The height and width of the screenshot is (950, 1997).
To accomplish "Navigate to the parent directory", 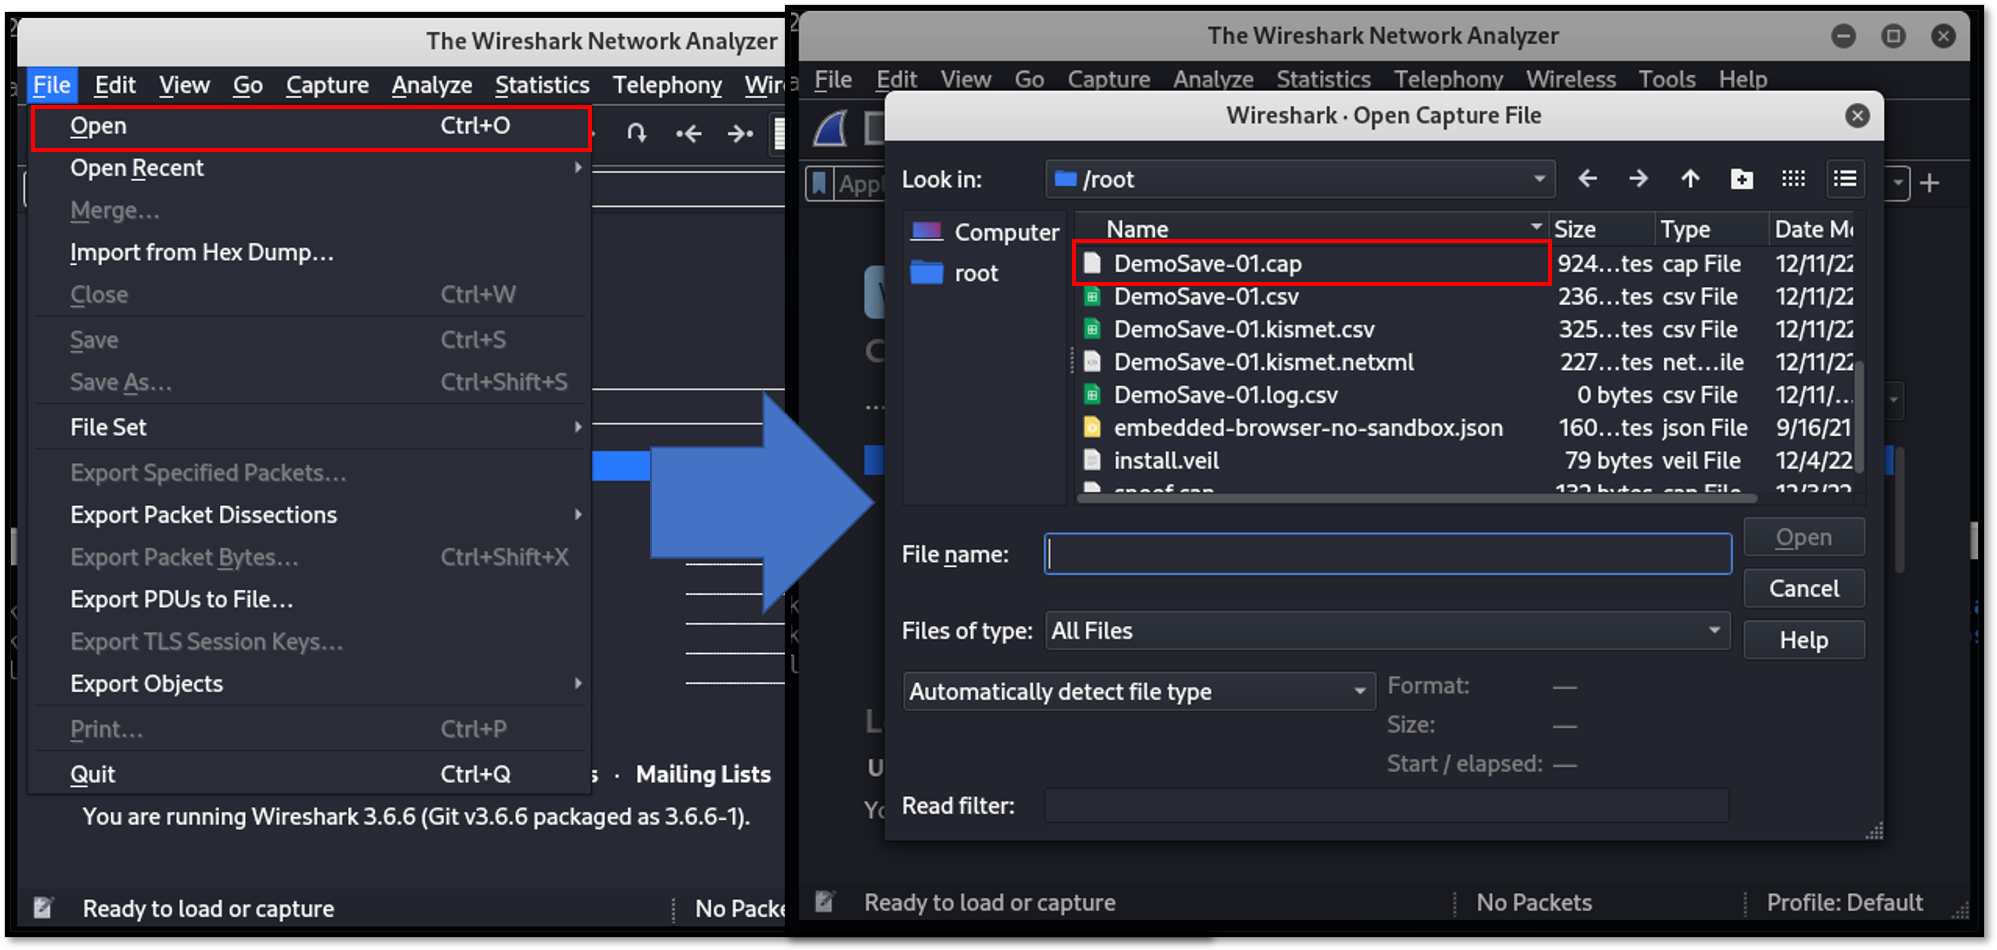I will point(1690,179).
